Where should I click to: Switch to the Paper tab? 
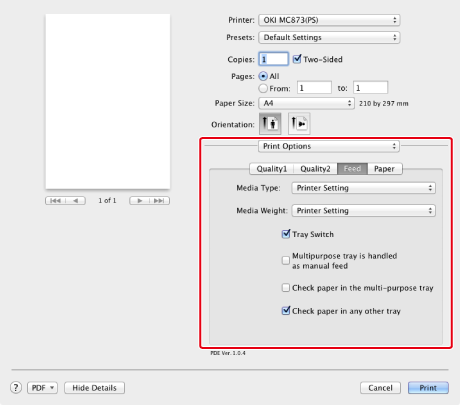click(x=384, y=169)
